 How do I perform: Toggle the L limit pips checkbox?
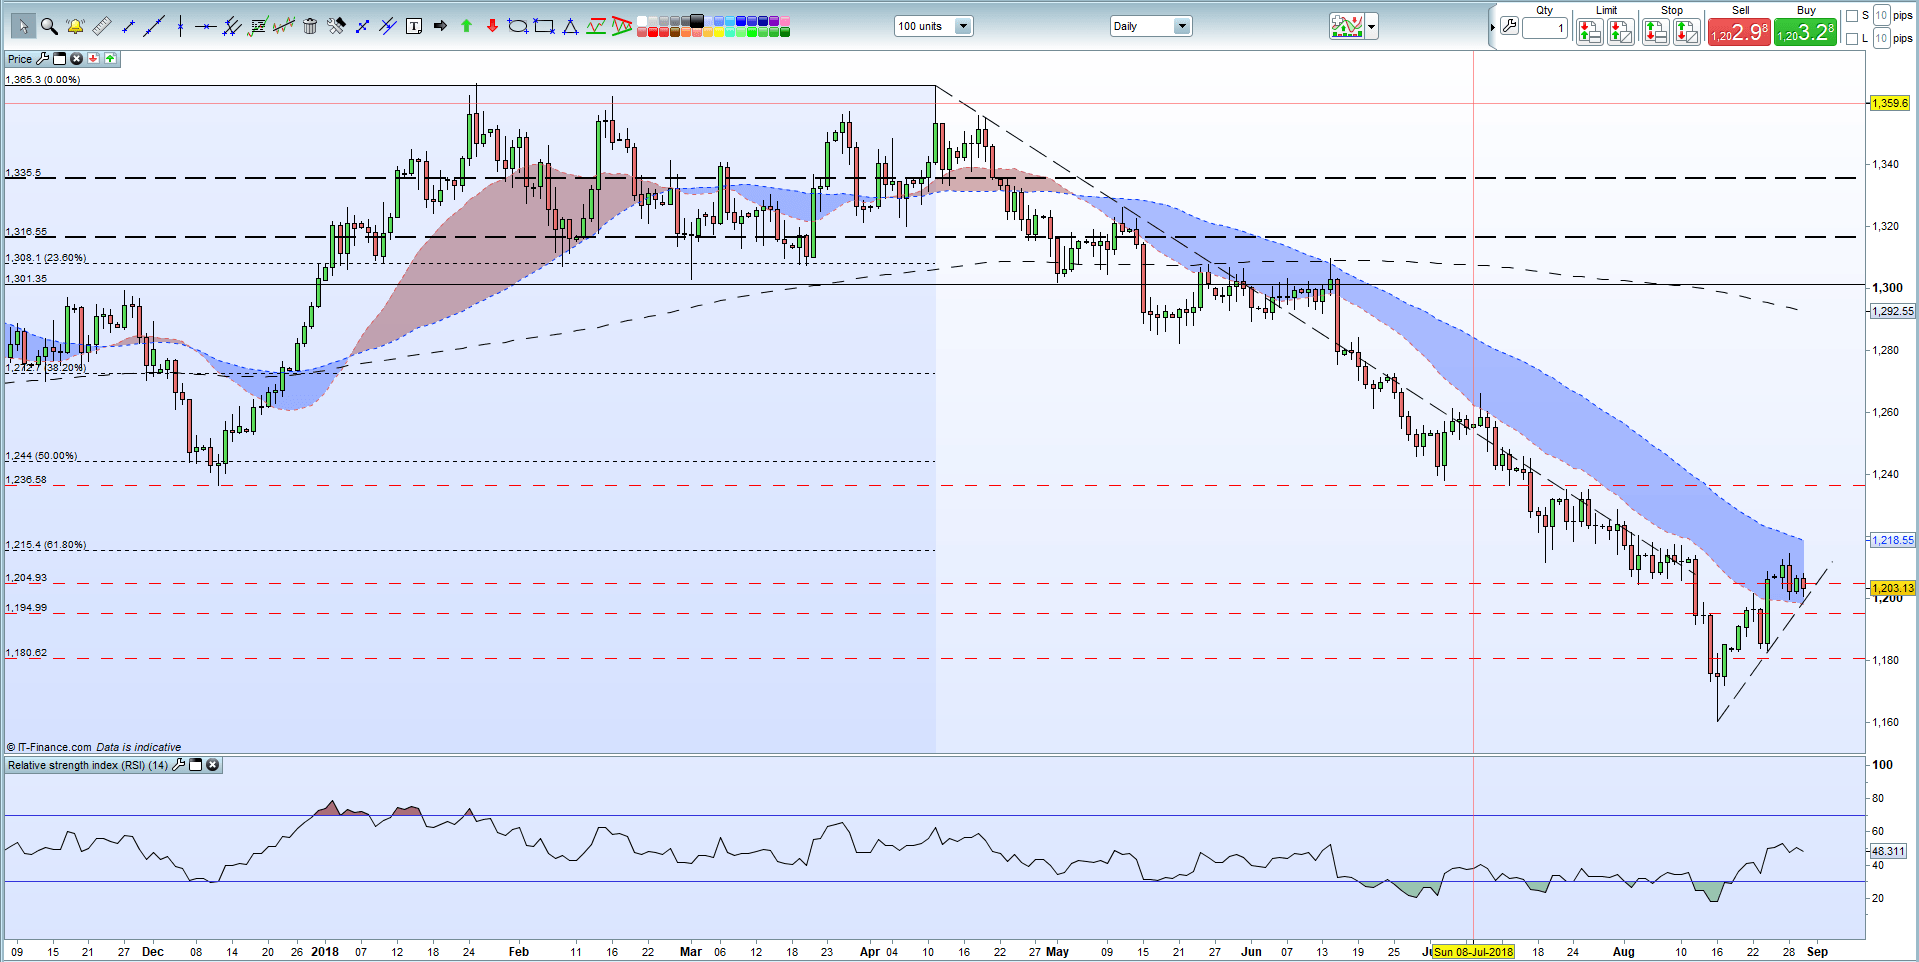(x=1852, y=38)
